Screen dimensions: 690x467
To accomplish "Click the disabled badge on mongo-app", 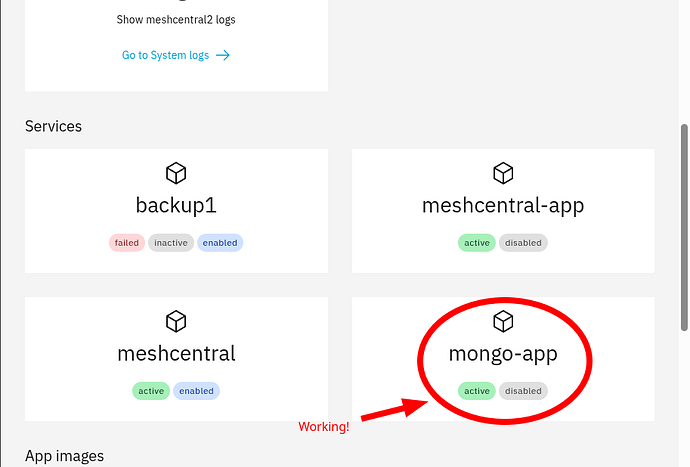I will tap(523, 391).
